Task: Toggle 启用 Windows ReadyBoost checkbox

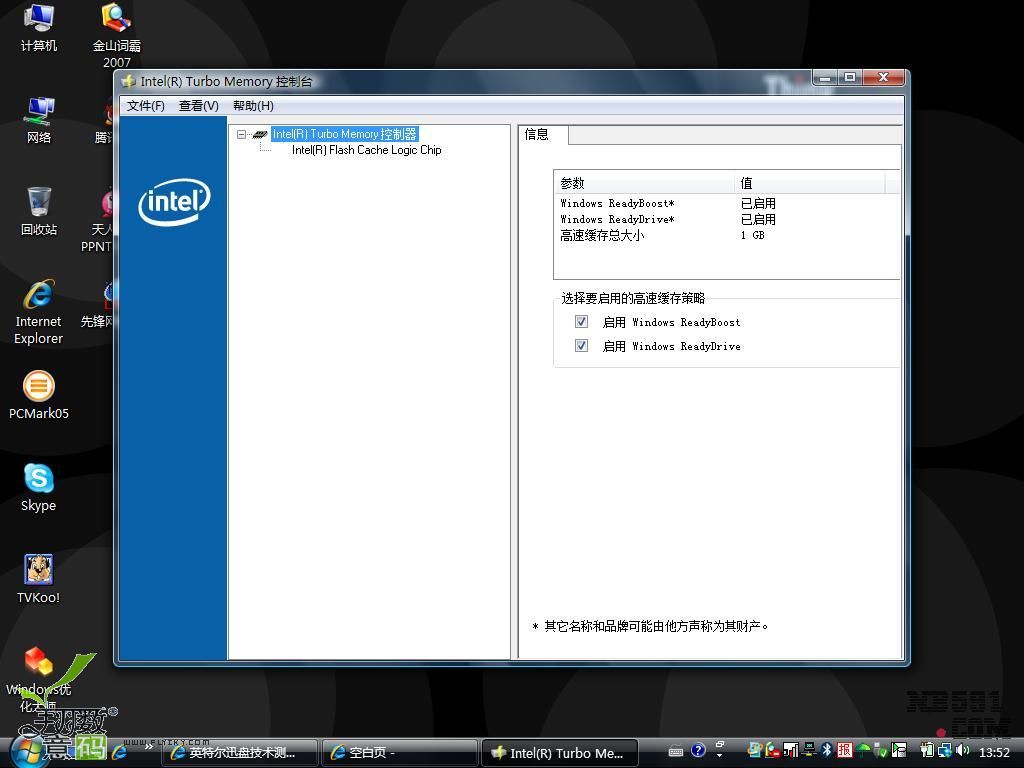Action: click(x=581, y=322)
